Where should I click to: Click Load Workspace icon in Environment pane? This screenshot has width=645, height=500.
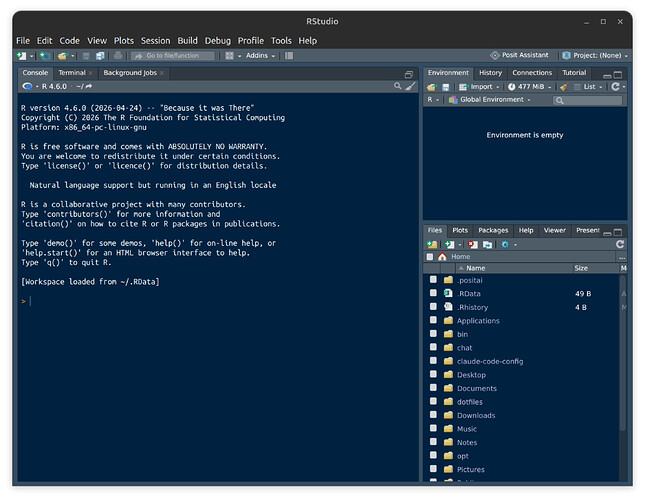(432, 87)
